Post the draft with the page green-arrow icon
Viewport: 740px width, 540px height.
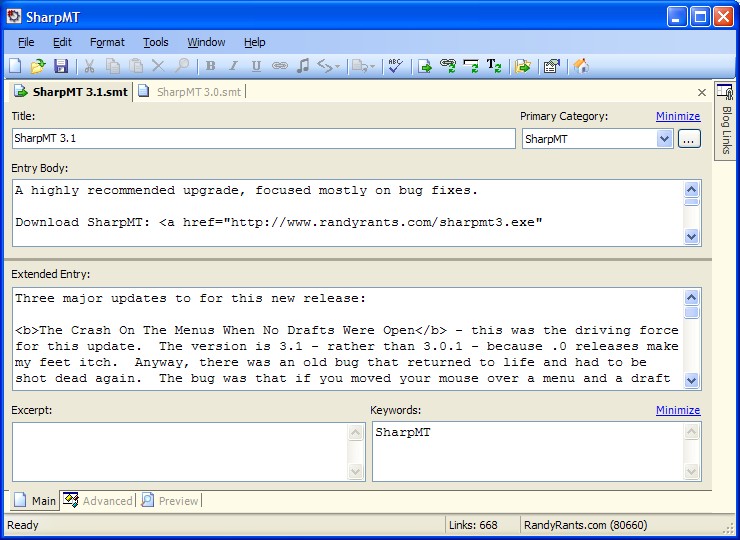tap(425, 66)
